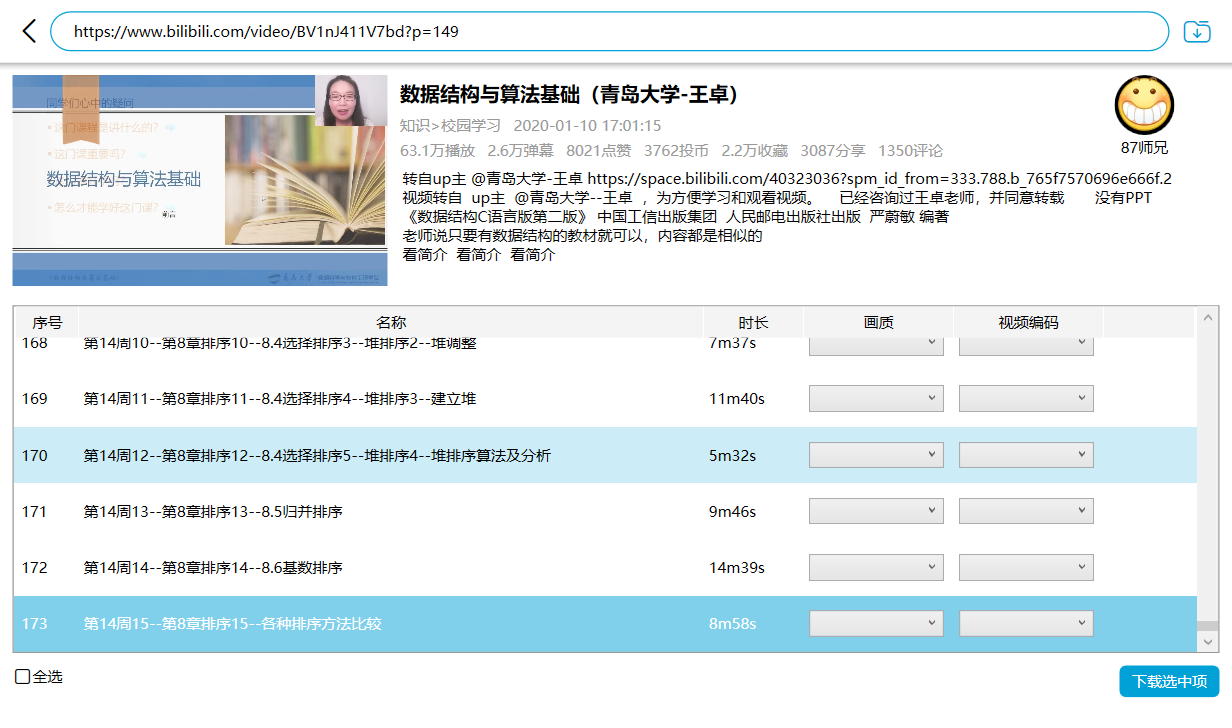Image resolution: width=1232 pixels, height=728 pixels.
Task: Click the back arrow icon
Action: pos(29,31)
